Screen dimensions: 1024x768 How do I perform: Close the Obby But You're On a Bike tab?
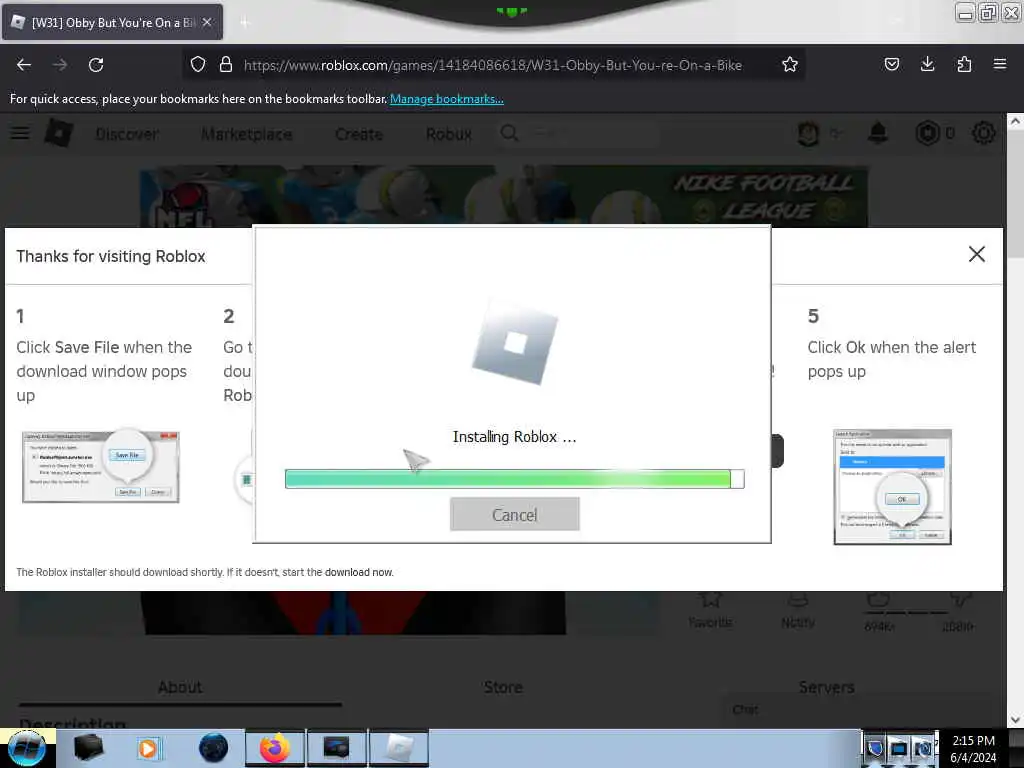(206, 22)
